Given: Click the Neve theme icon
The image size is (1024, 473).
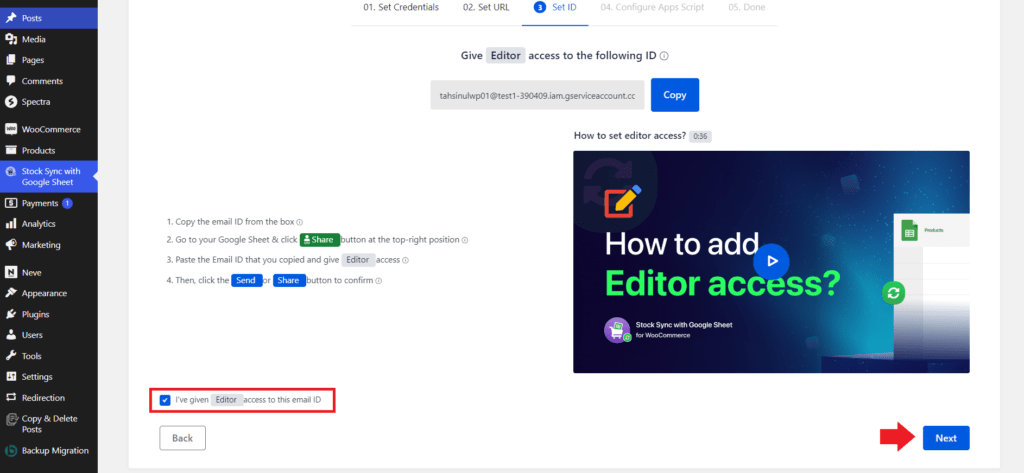Looking at the screenshot, I should pyautogui.click(x=10, y=272).
